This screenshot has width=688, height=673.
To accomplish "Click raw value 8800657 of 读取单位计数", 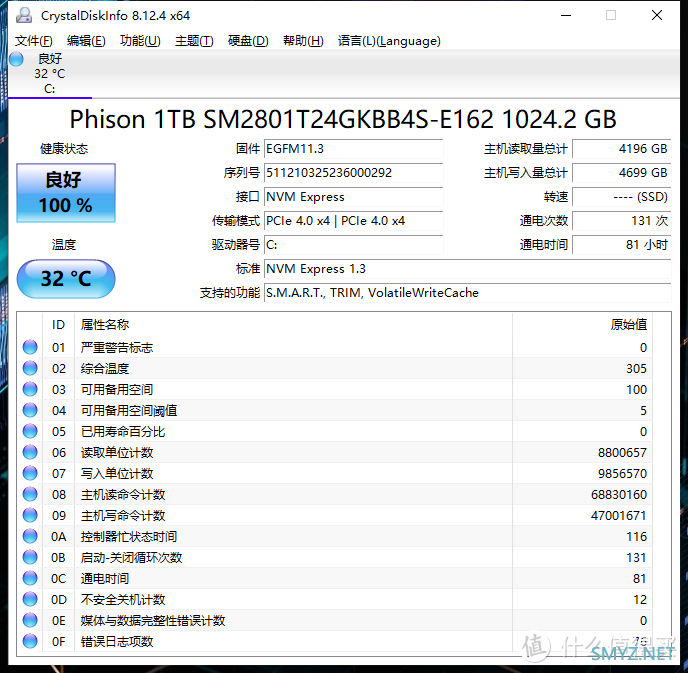I will [x=622, y=452].
